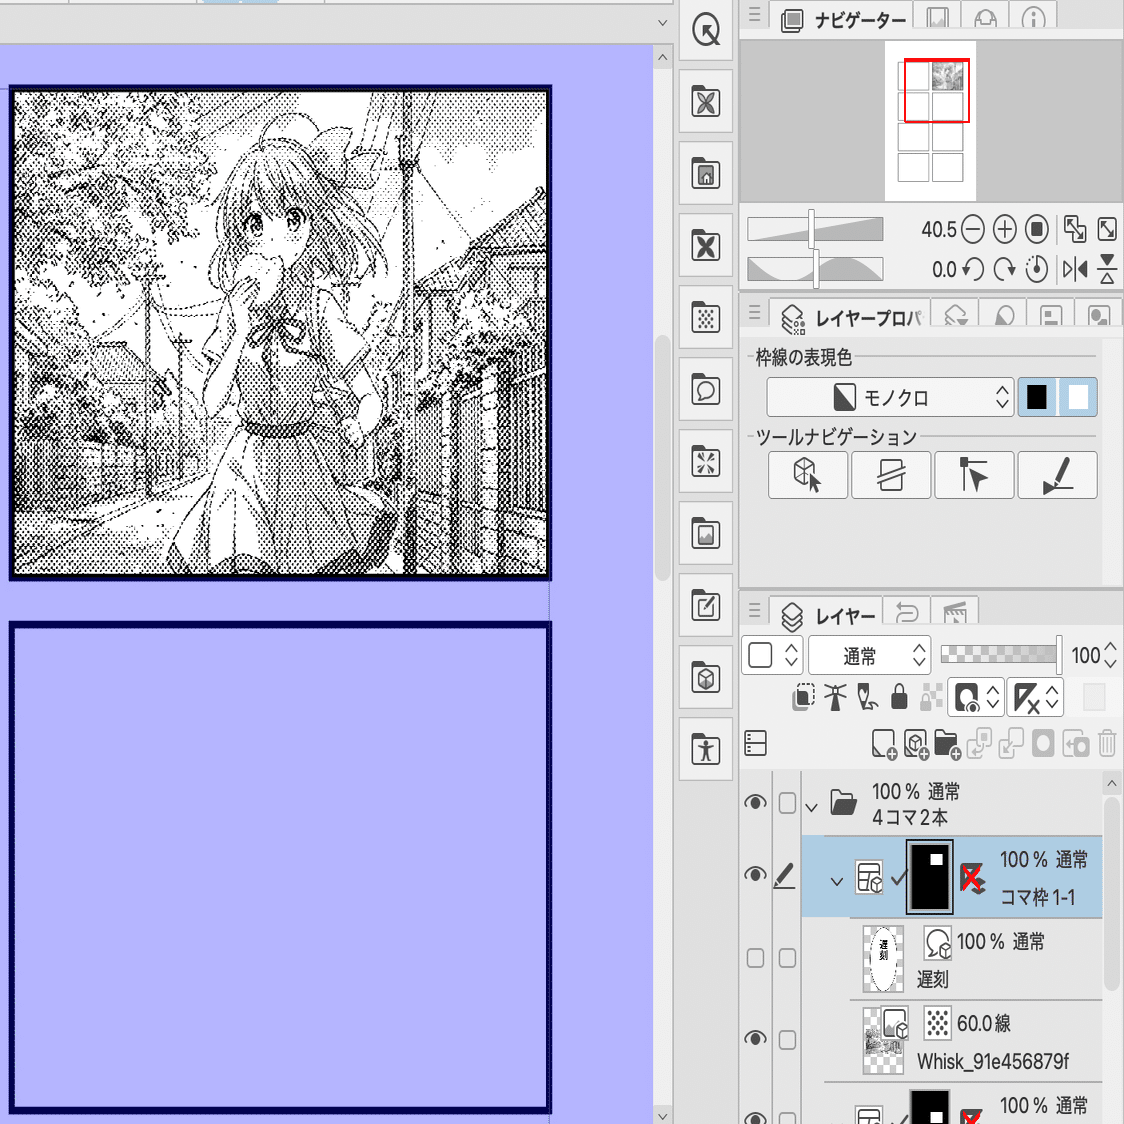Click the Navigator page thumbnail preview
The height and width of the screenshot is (1124, 1124).
pos(930,120)
